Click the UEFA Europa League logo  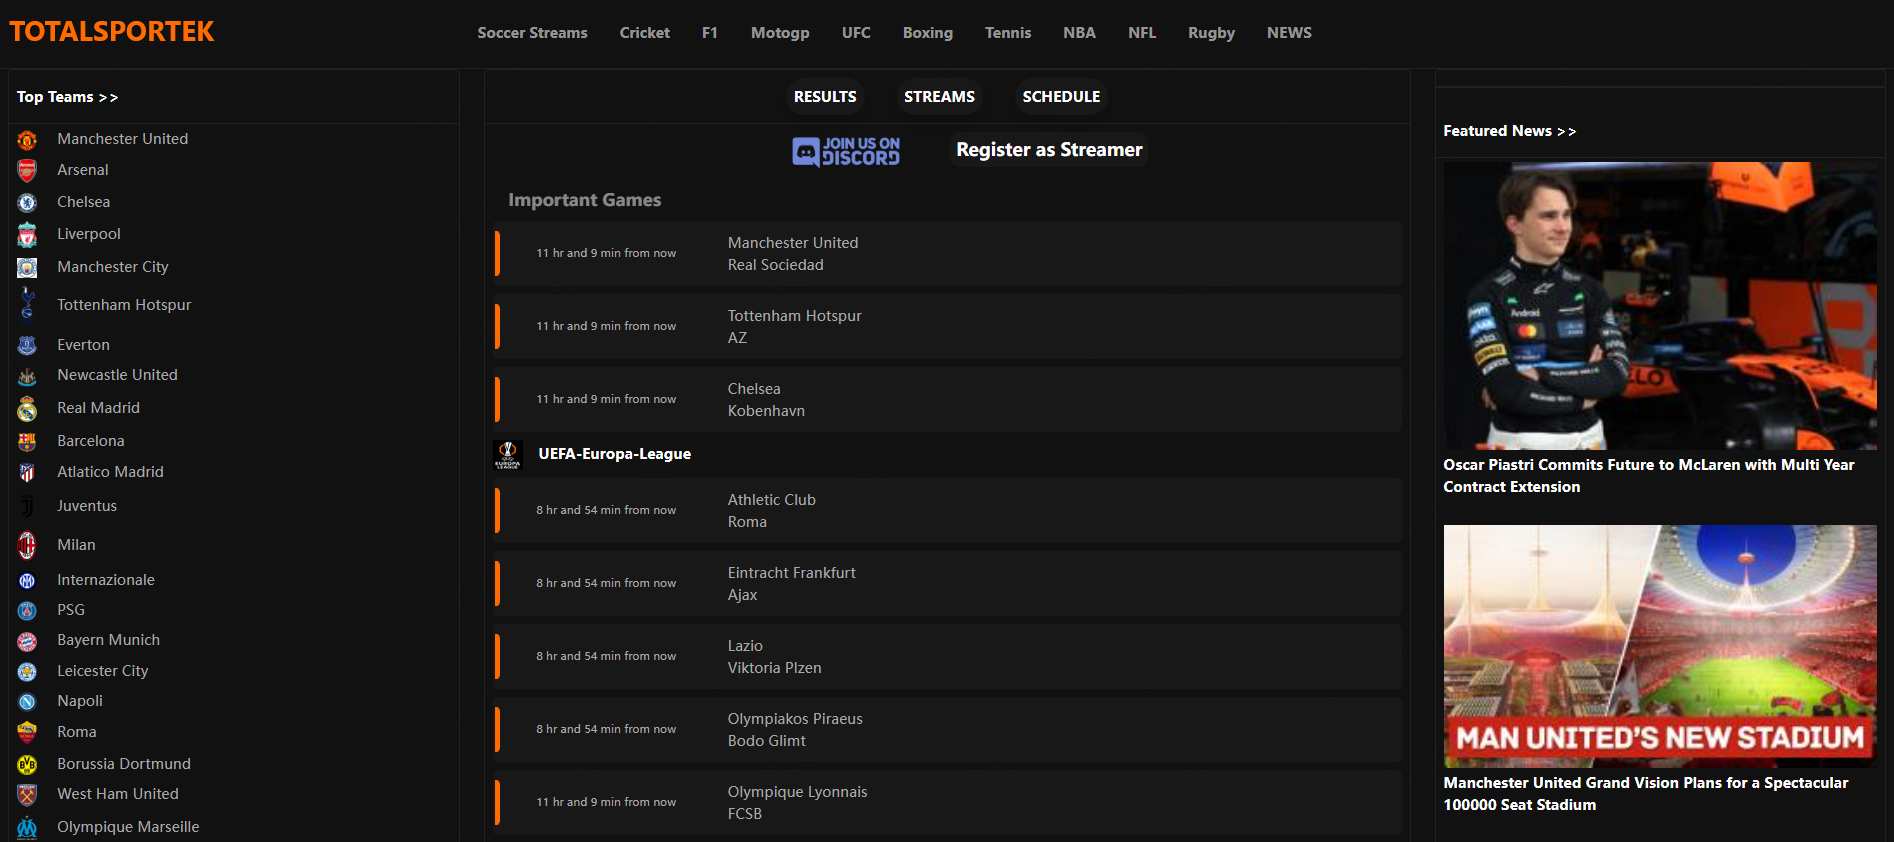click(508, 454)
